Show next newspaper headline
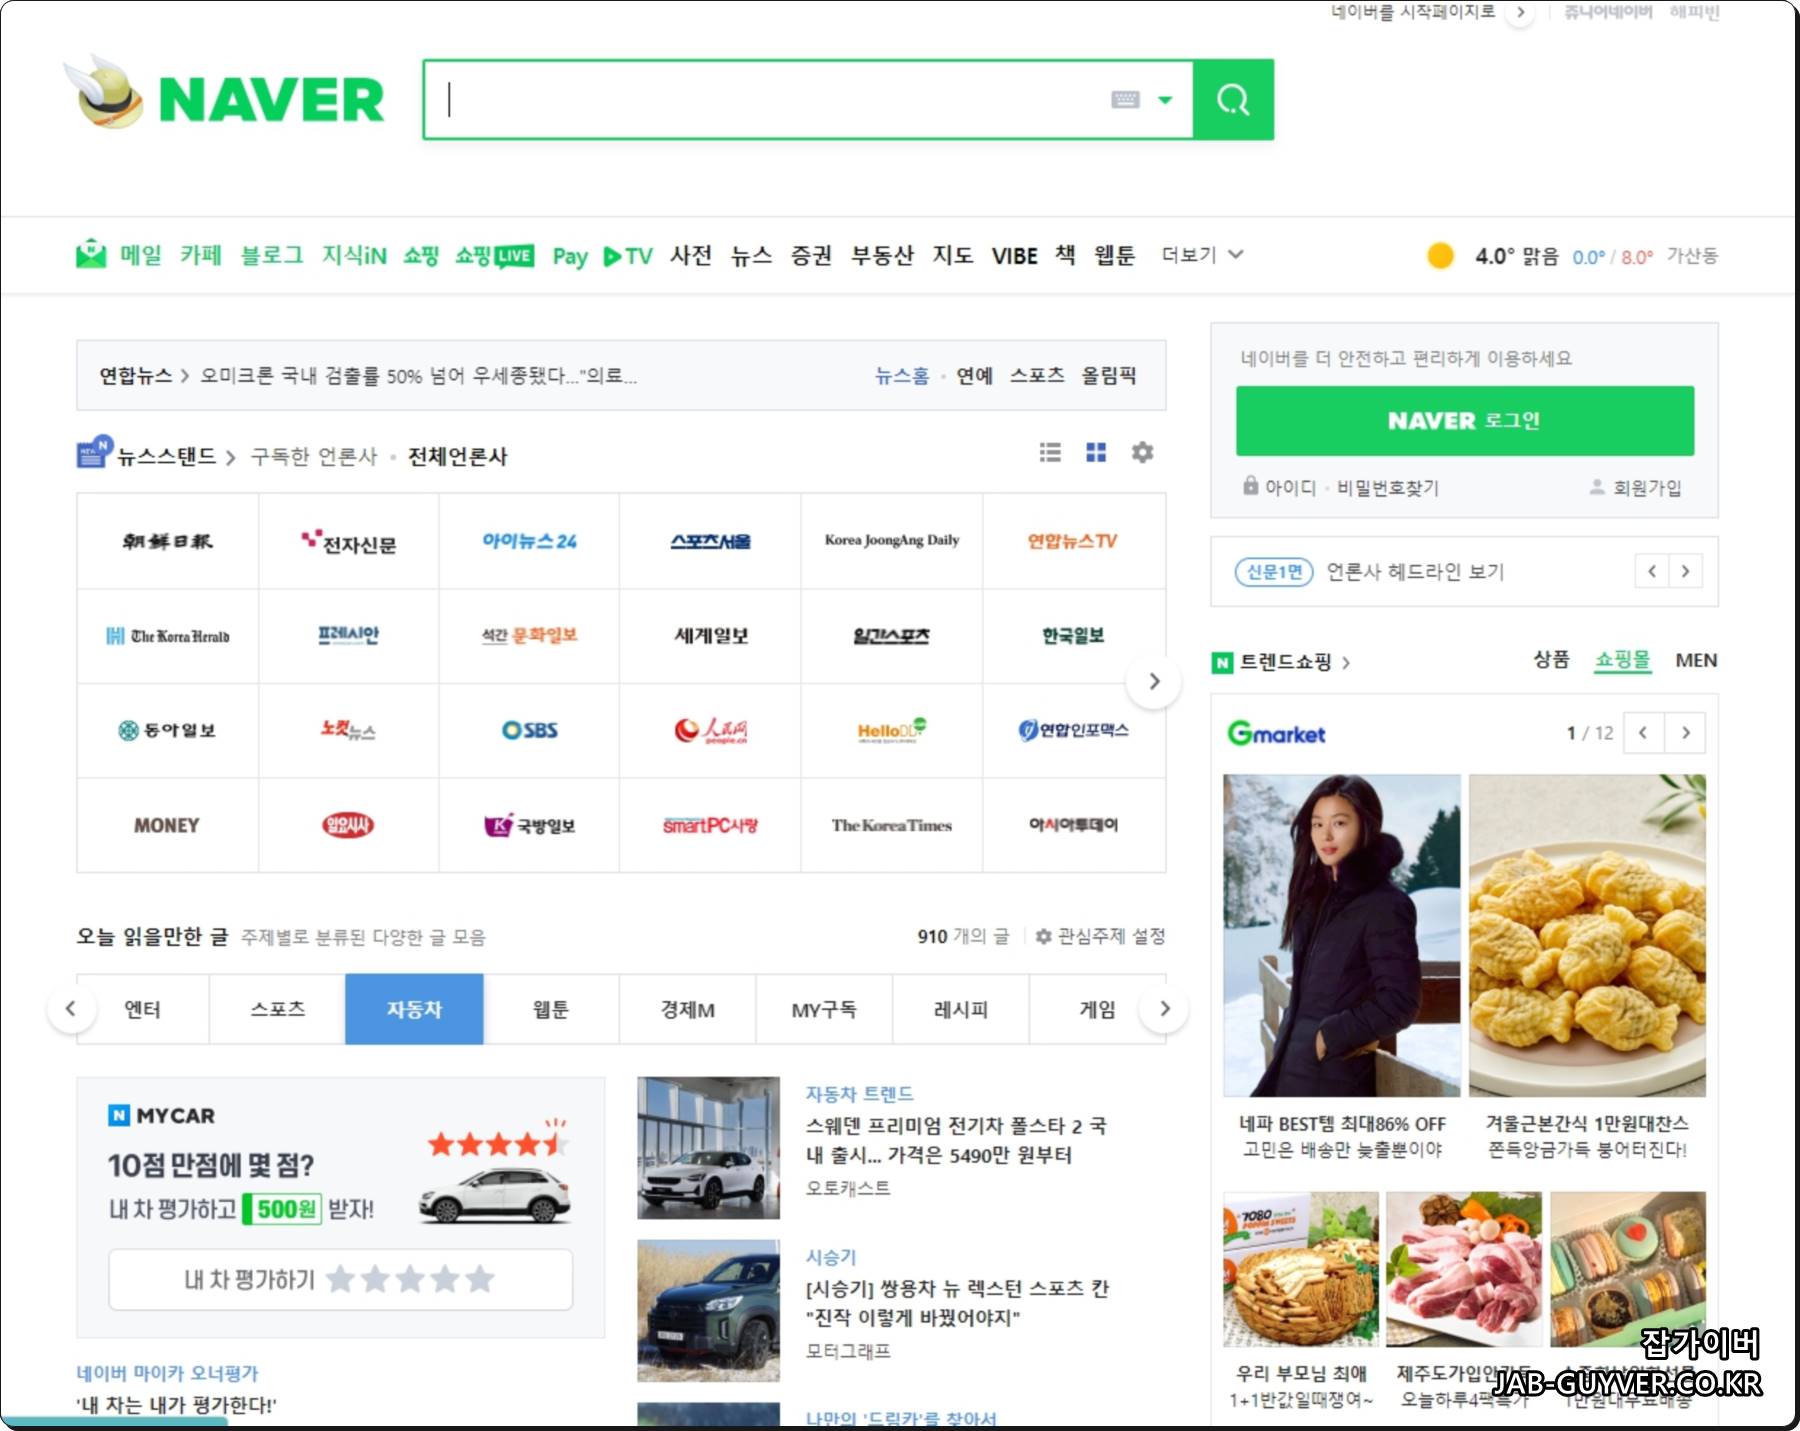1800x1431 pixels. 1686,571
